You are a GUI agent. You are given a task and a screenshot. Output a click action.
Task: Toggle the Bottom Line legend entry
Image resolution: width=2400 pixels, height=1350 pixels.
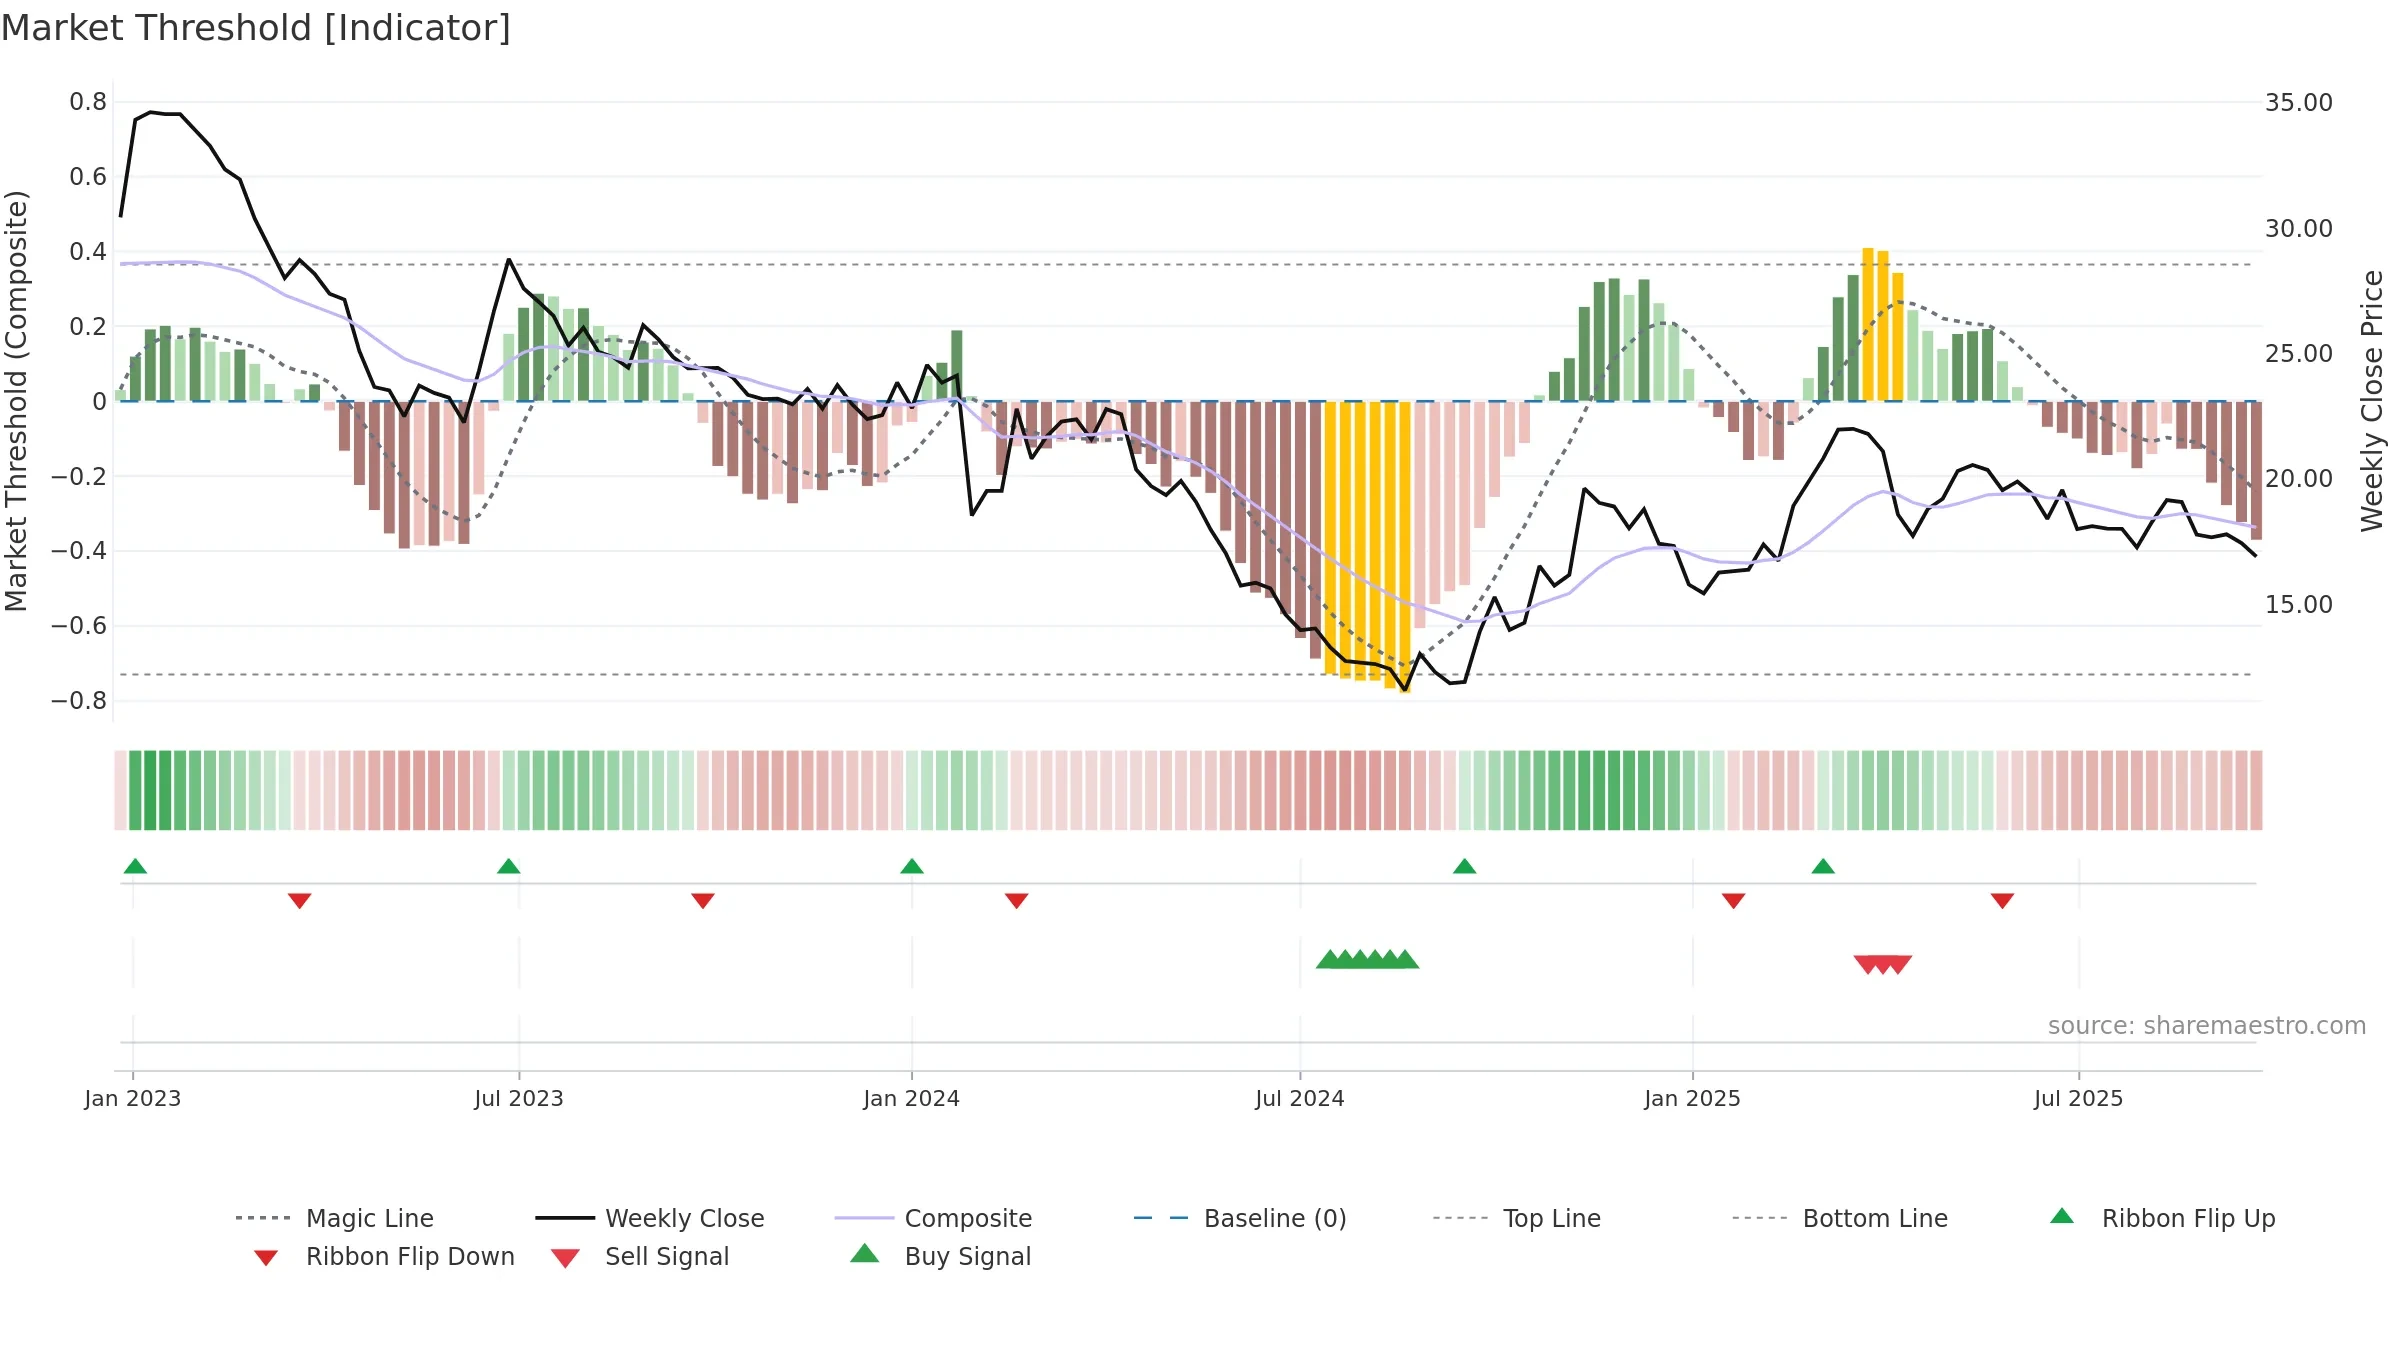click(x=1840, y=1218)
